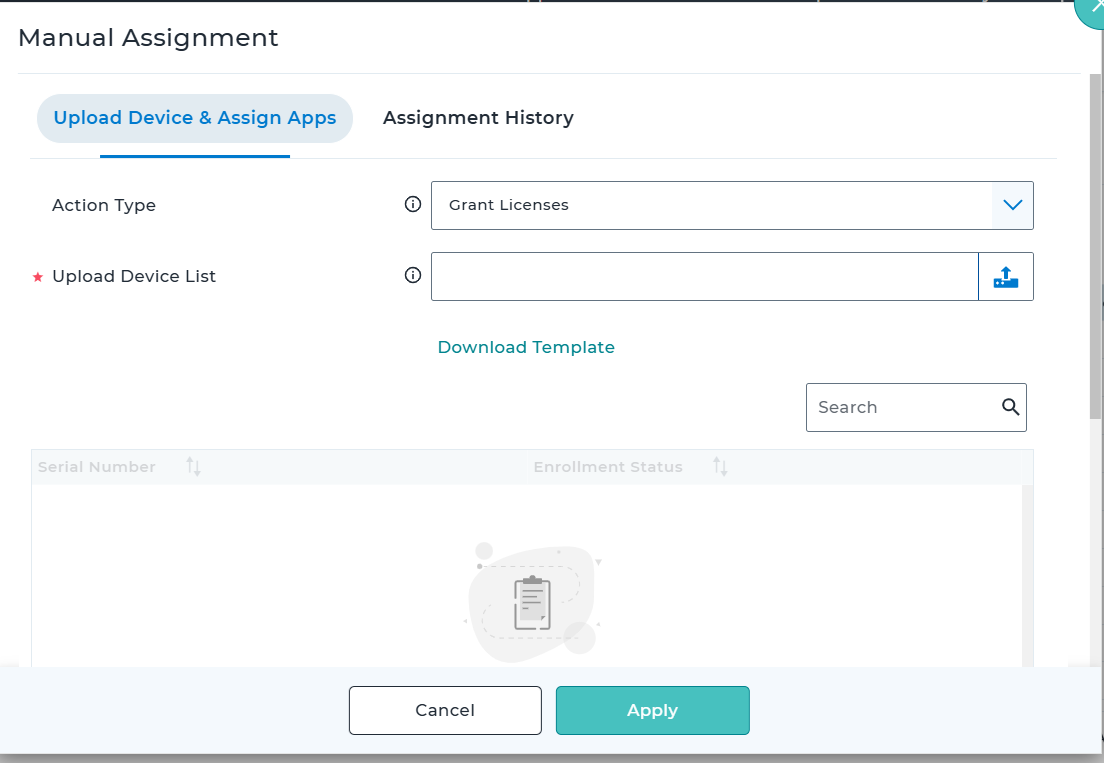Click the magnifier icon in Search box
Image resolution: width=1104 pixels, height=763 pixels.
tap(1010, 407)
